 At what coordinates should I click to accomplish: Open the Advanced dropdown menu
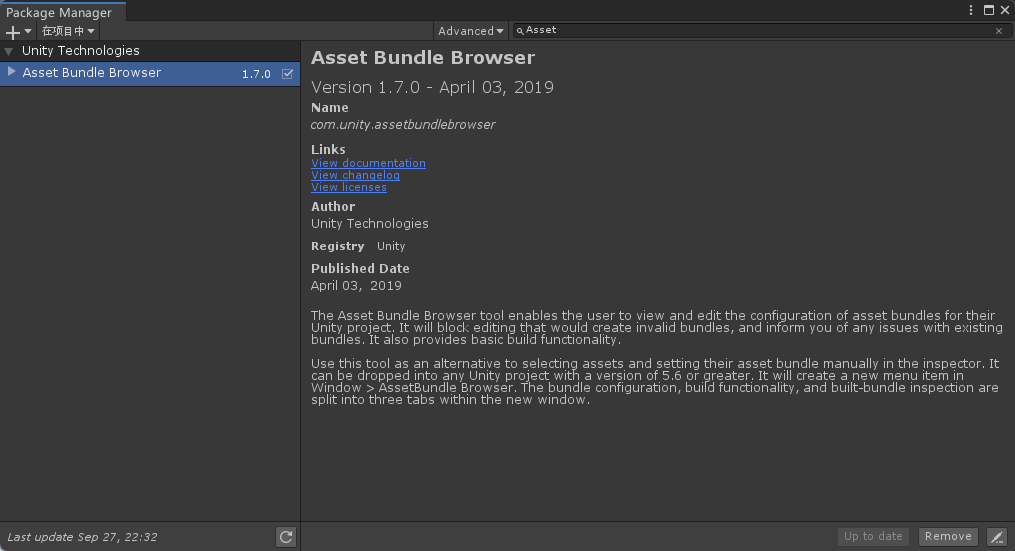[x=470, y=31]
